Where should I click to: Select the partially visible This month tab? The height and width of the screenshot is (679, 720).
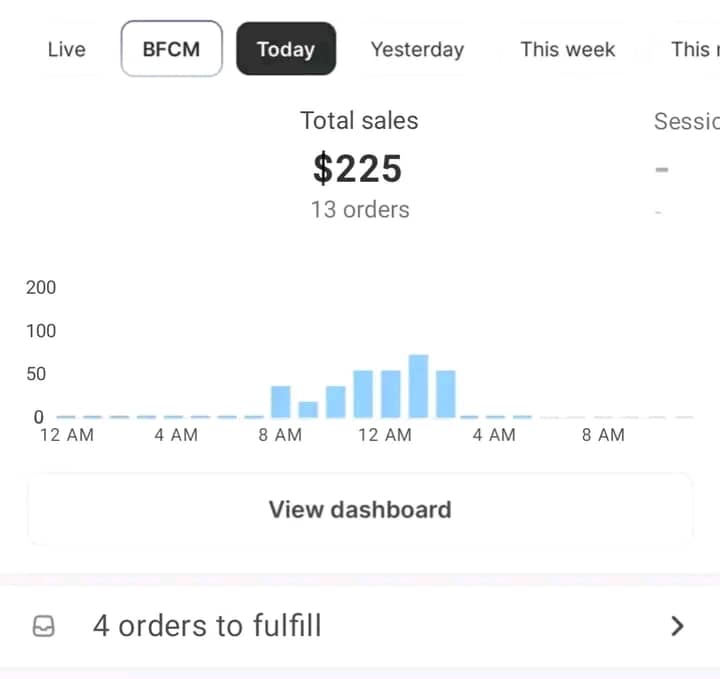click(x=693, y=49)
